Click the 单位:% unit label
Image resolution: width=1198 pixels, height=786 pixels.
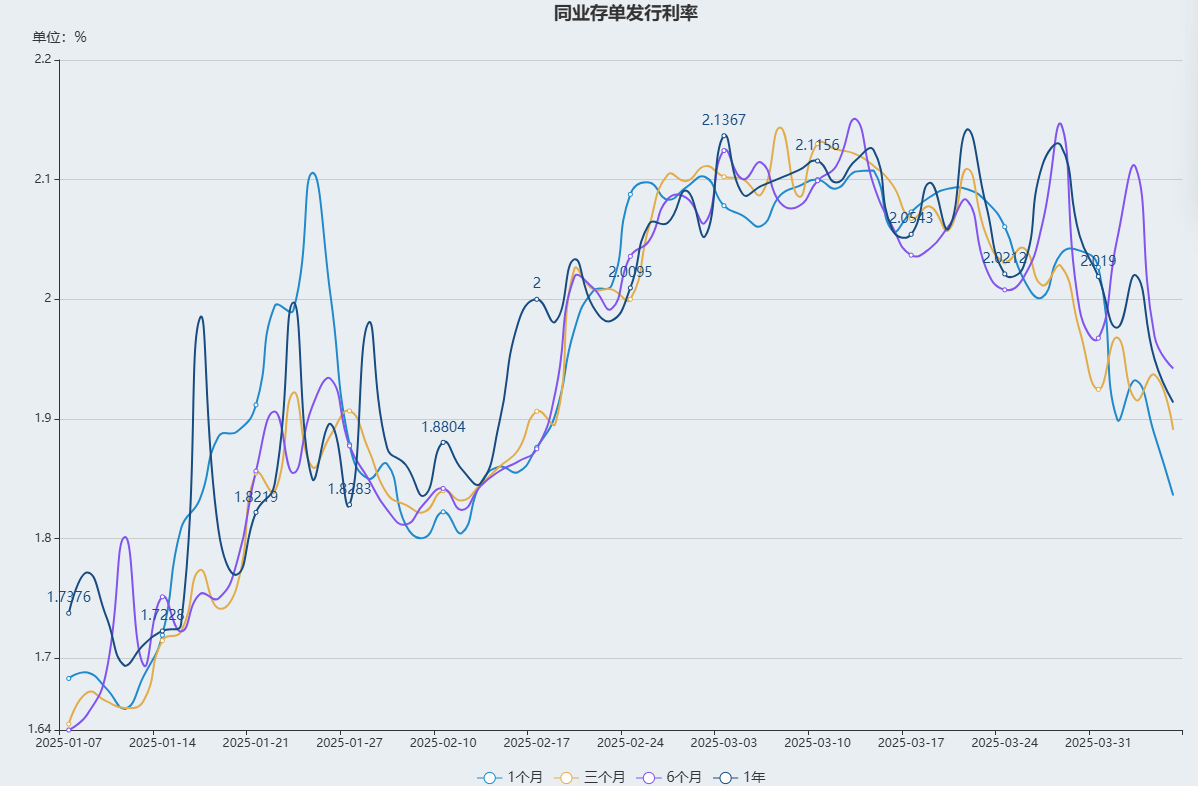point(60,37)
